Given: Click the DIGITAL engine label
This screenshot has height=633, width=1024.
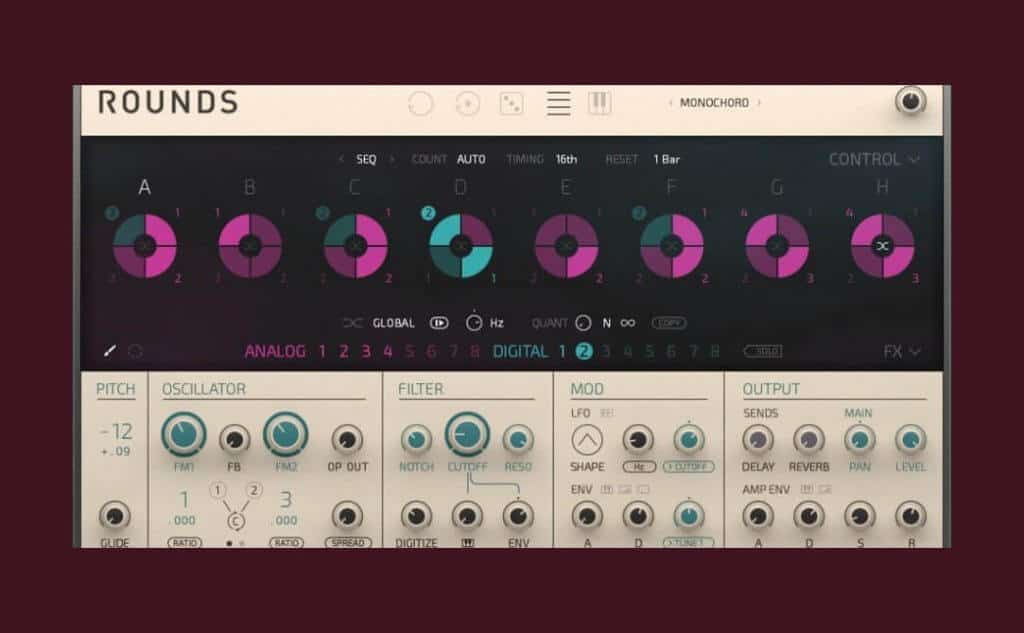Looking at the screenshot, I should (520, 351).
